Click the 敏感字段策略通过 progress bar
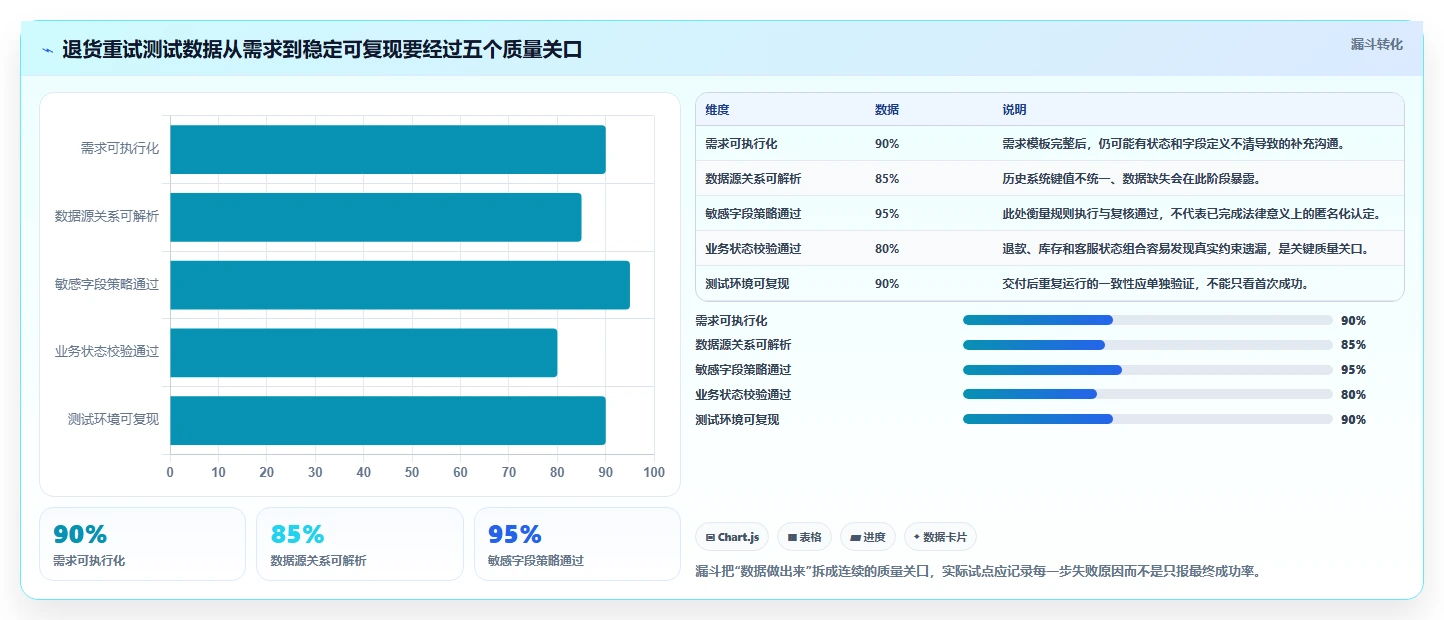The width and height of the screenshot is (1444, 620). click(1148, 370)
